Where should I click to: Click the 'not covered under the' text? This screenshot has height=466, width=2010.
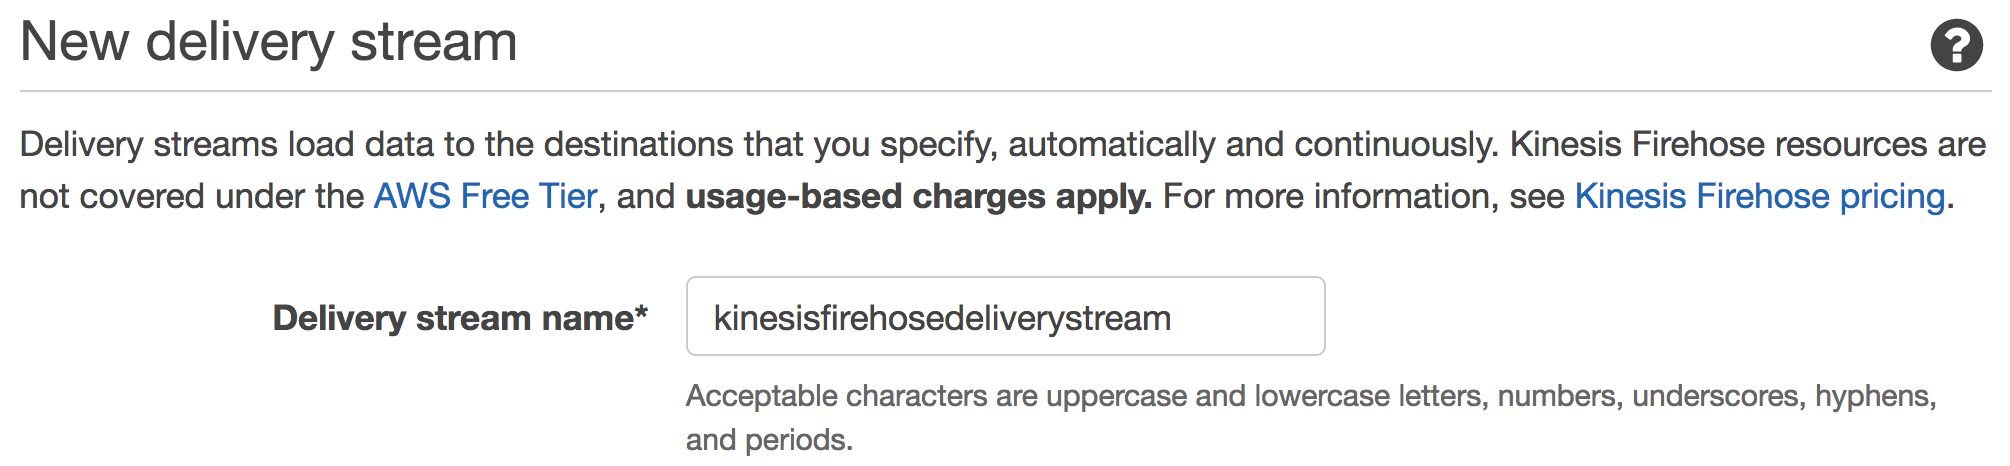[192, 196]
